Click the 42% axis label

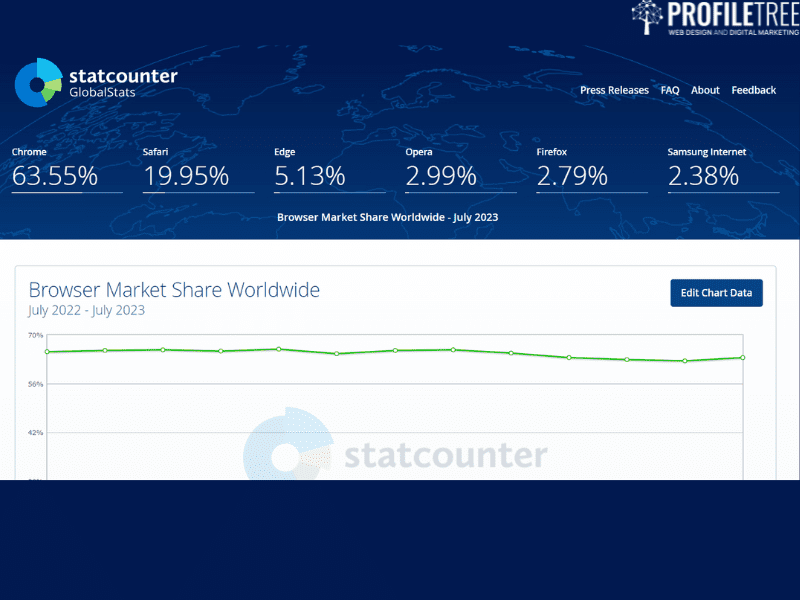35,433
